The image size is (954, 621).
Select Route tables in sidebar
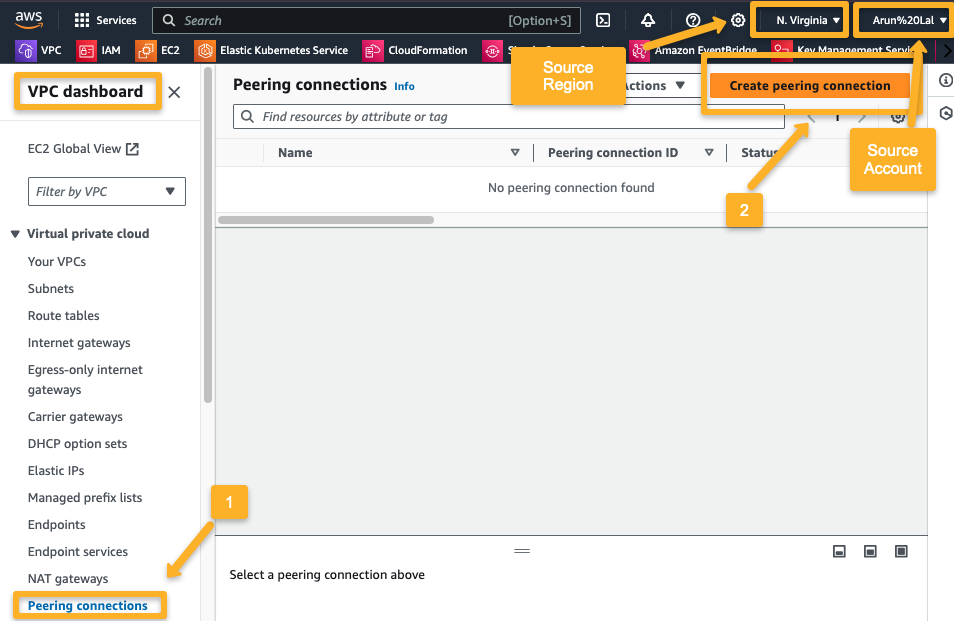pyautogui.click(x=63, y=316)
